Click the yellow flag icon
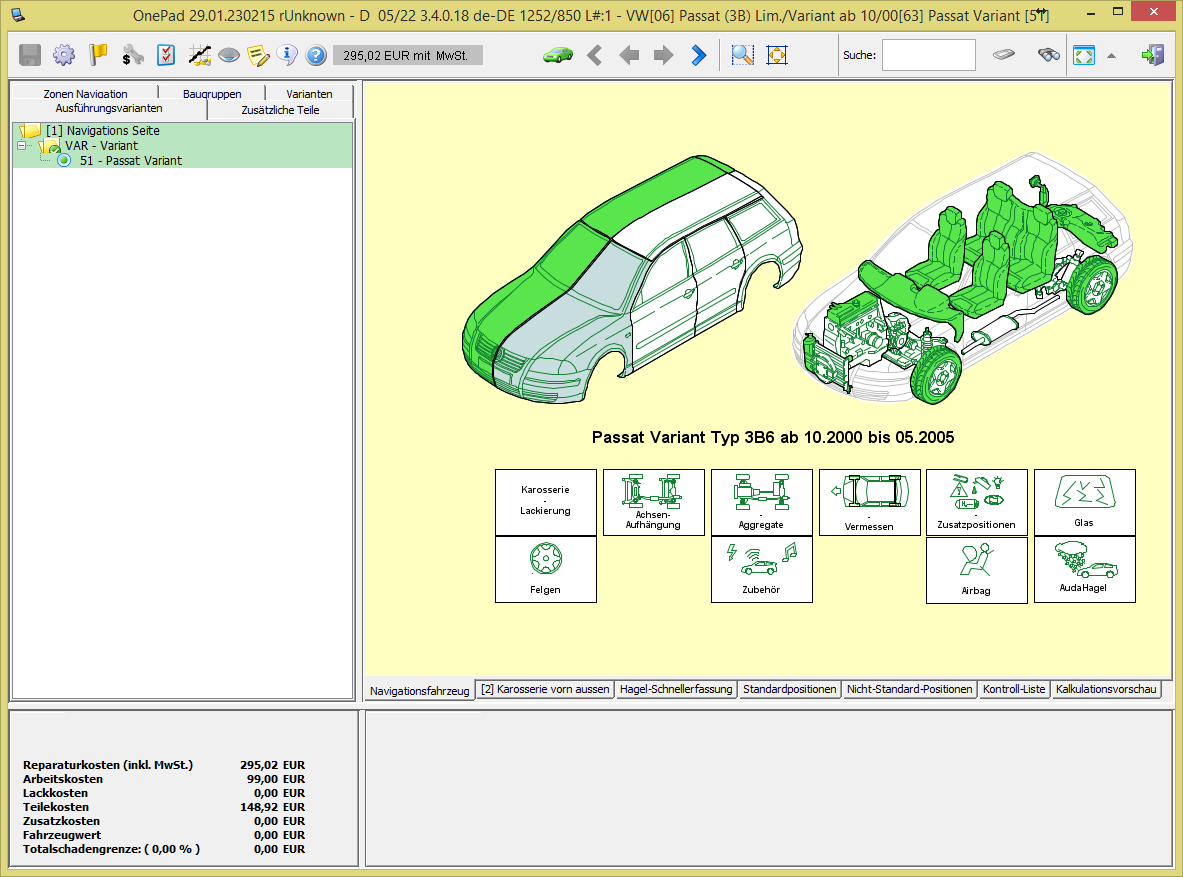The height and width of the screenshot is (877, 1183). [98, 55]
